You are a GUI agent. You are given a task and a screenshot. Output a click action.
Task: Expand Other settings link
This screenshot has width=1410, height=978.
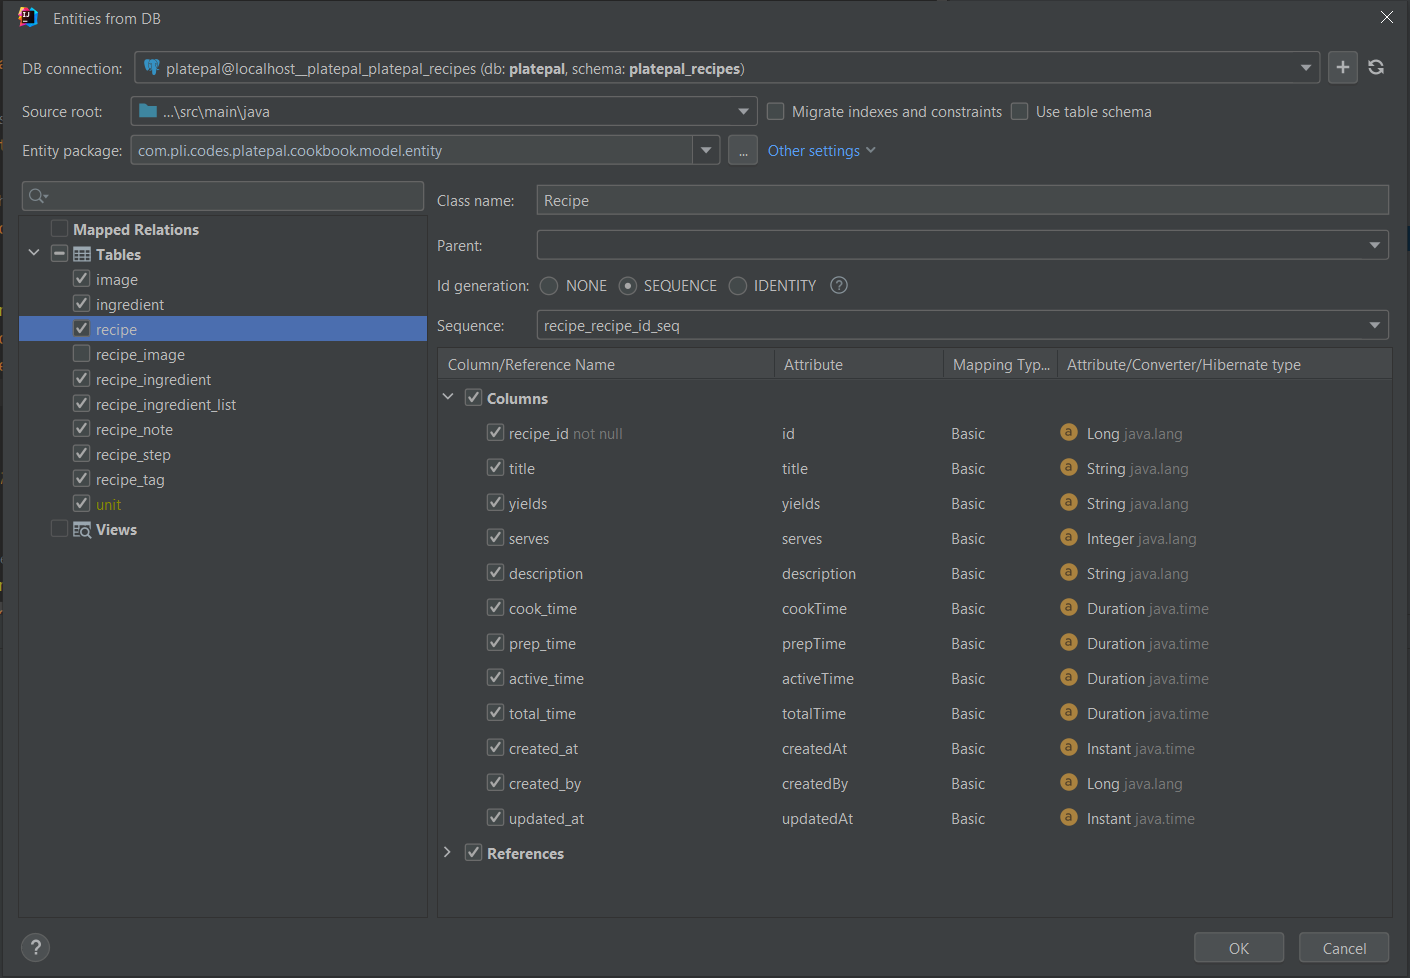click(821, 151)
